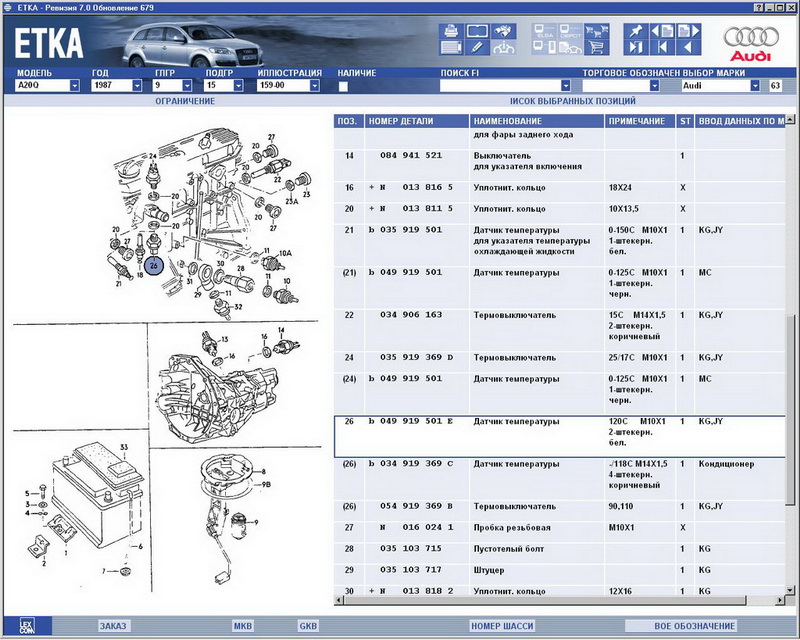The image size is (800, 640).
Task: Click the ПРИМЕЧАНИЕ column header
Action: pyautogui.click(x=640, y=121)
